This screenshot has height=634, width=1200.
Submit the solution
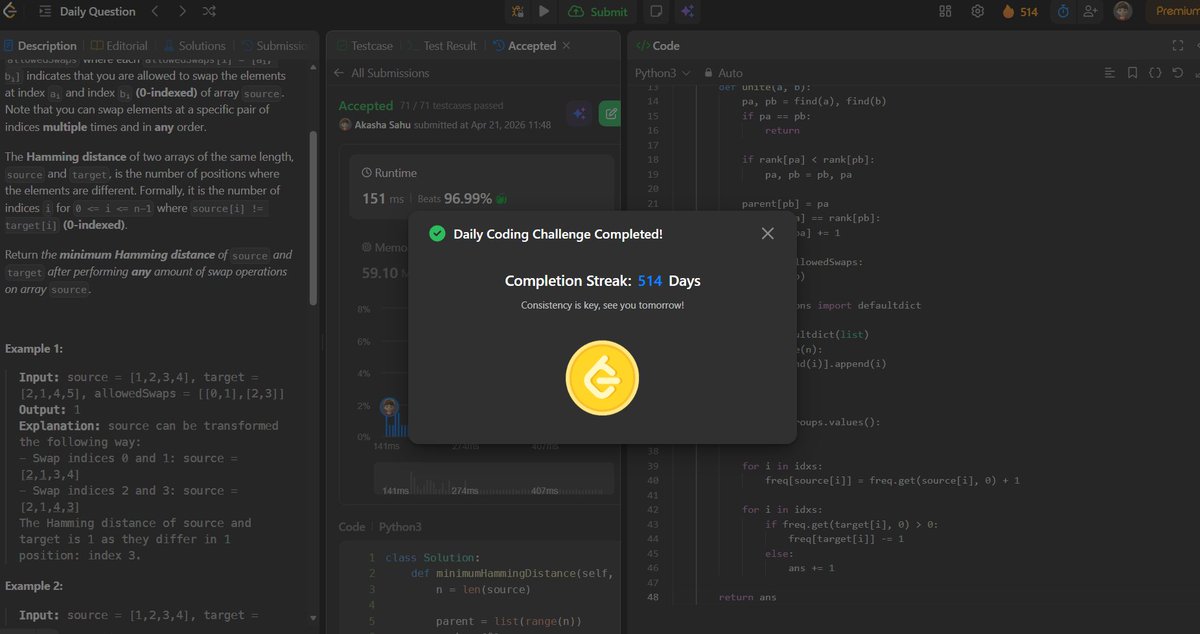598,12
